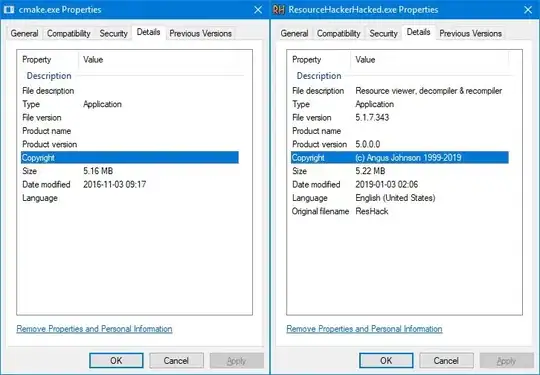Screen dimensions: 540x375
Task: Click Remove Properties link in ResourceHackerHacked dialog
Action: pyautogui.click(x=364, y=329)
